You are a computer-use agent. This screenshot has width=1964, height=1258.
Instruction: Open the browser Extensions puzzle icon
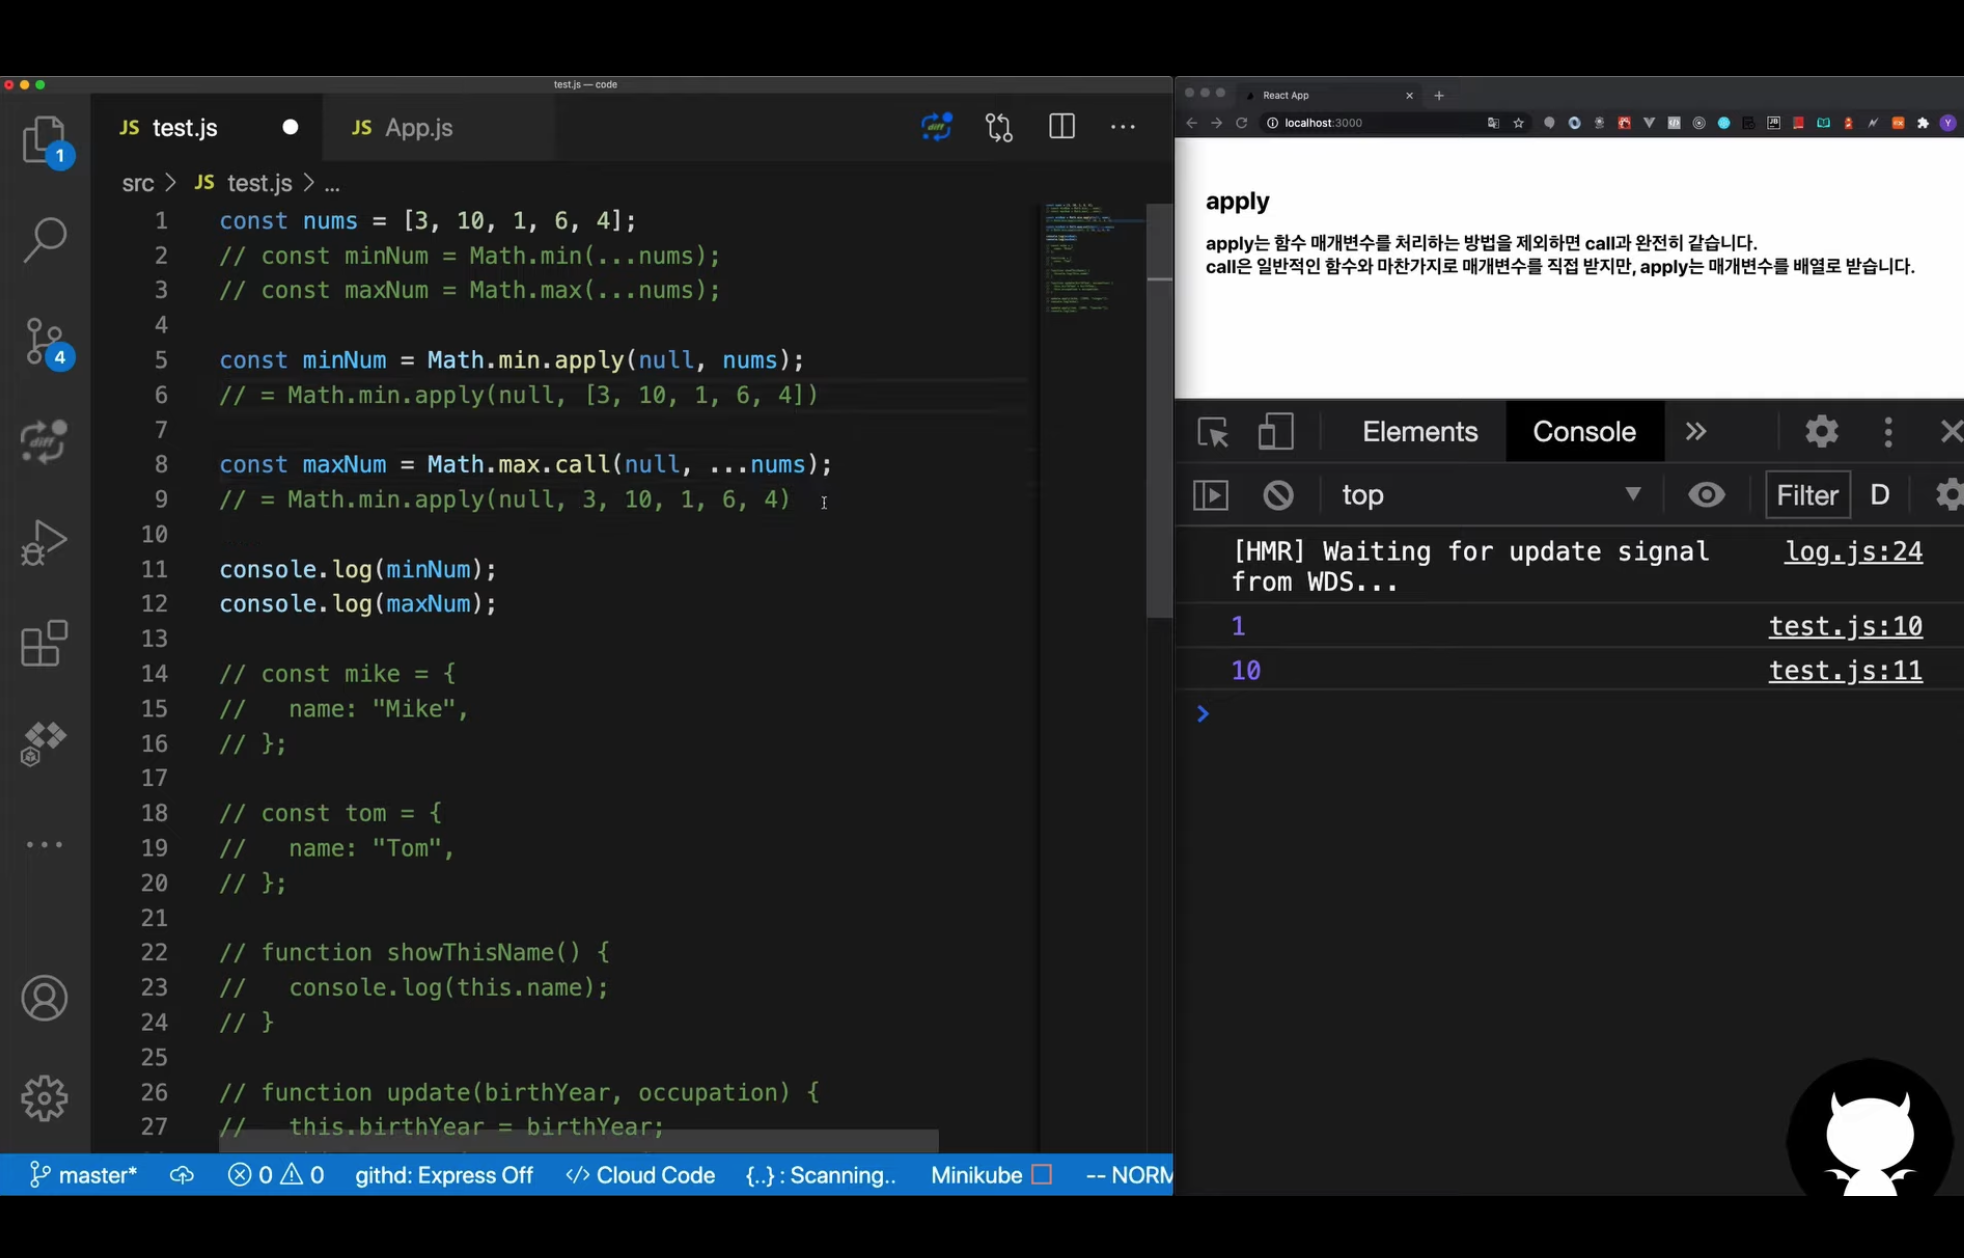[1923, 123]
